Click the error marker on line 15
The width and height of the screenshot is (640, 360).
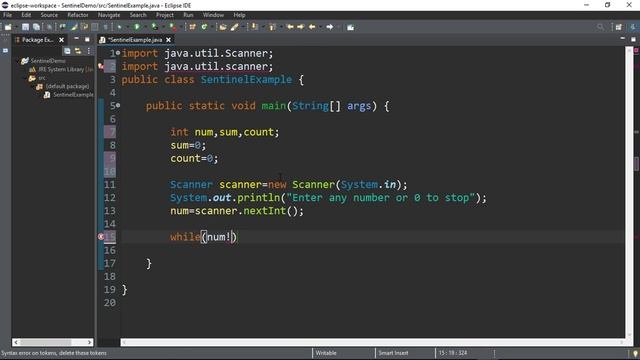(101, 237)
